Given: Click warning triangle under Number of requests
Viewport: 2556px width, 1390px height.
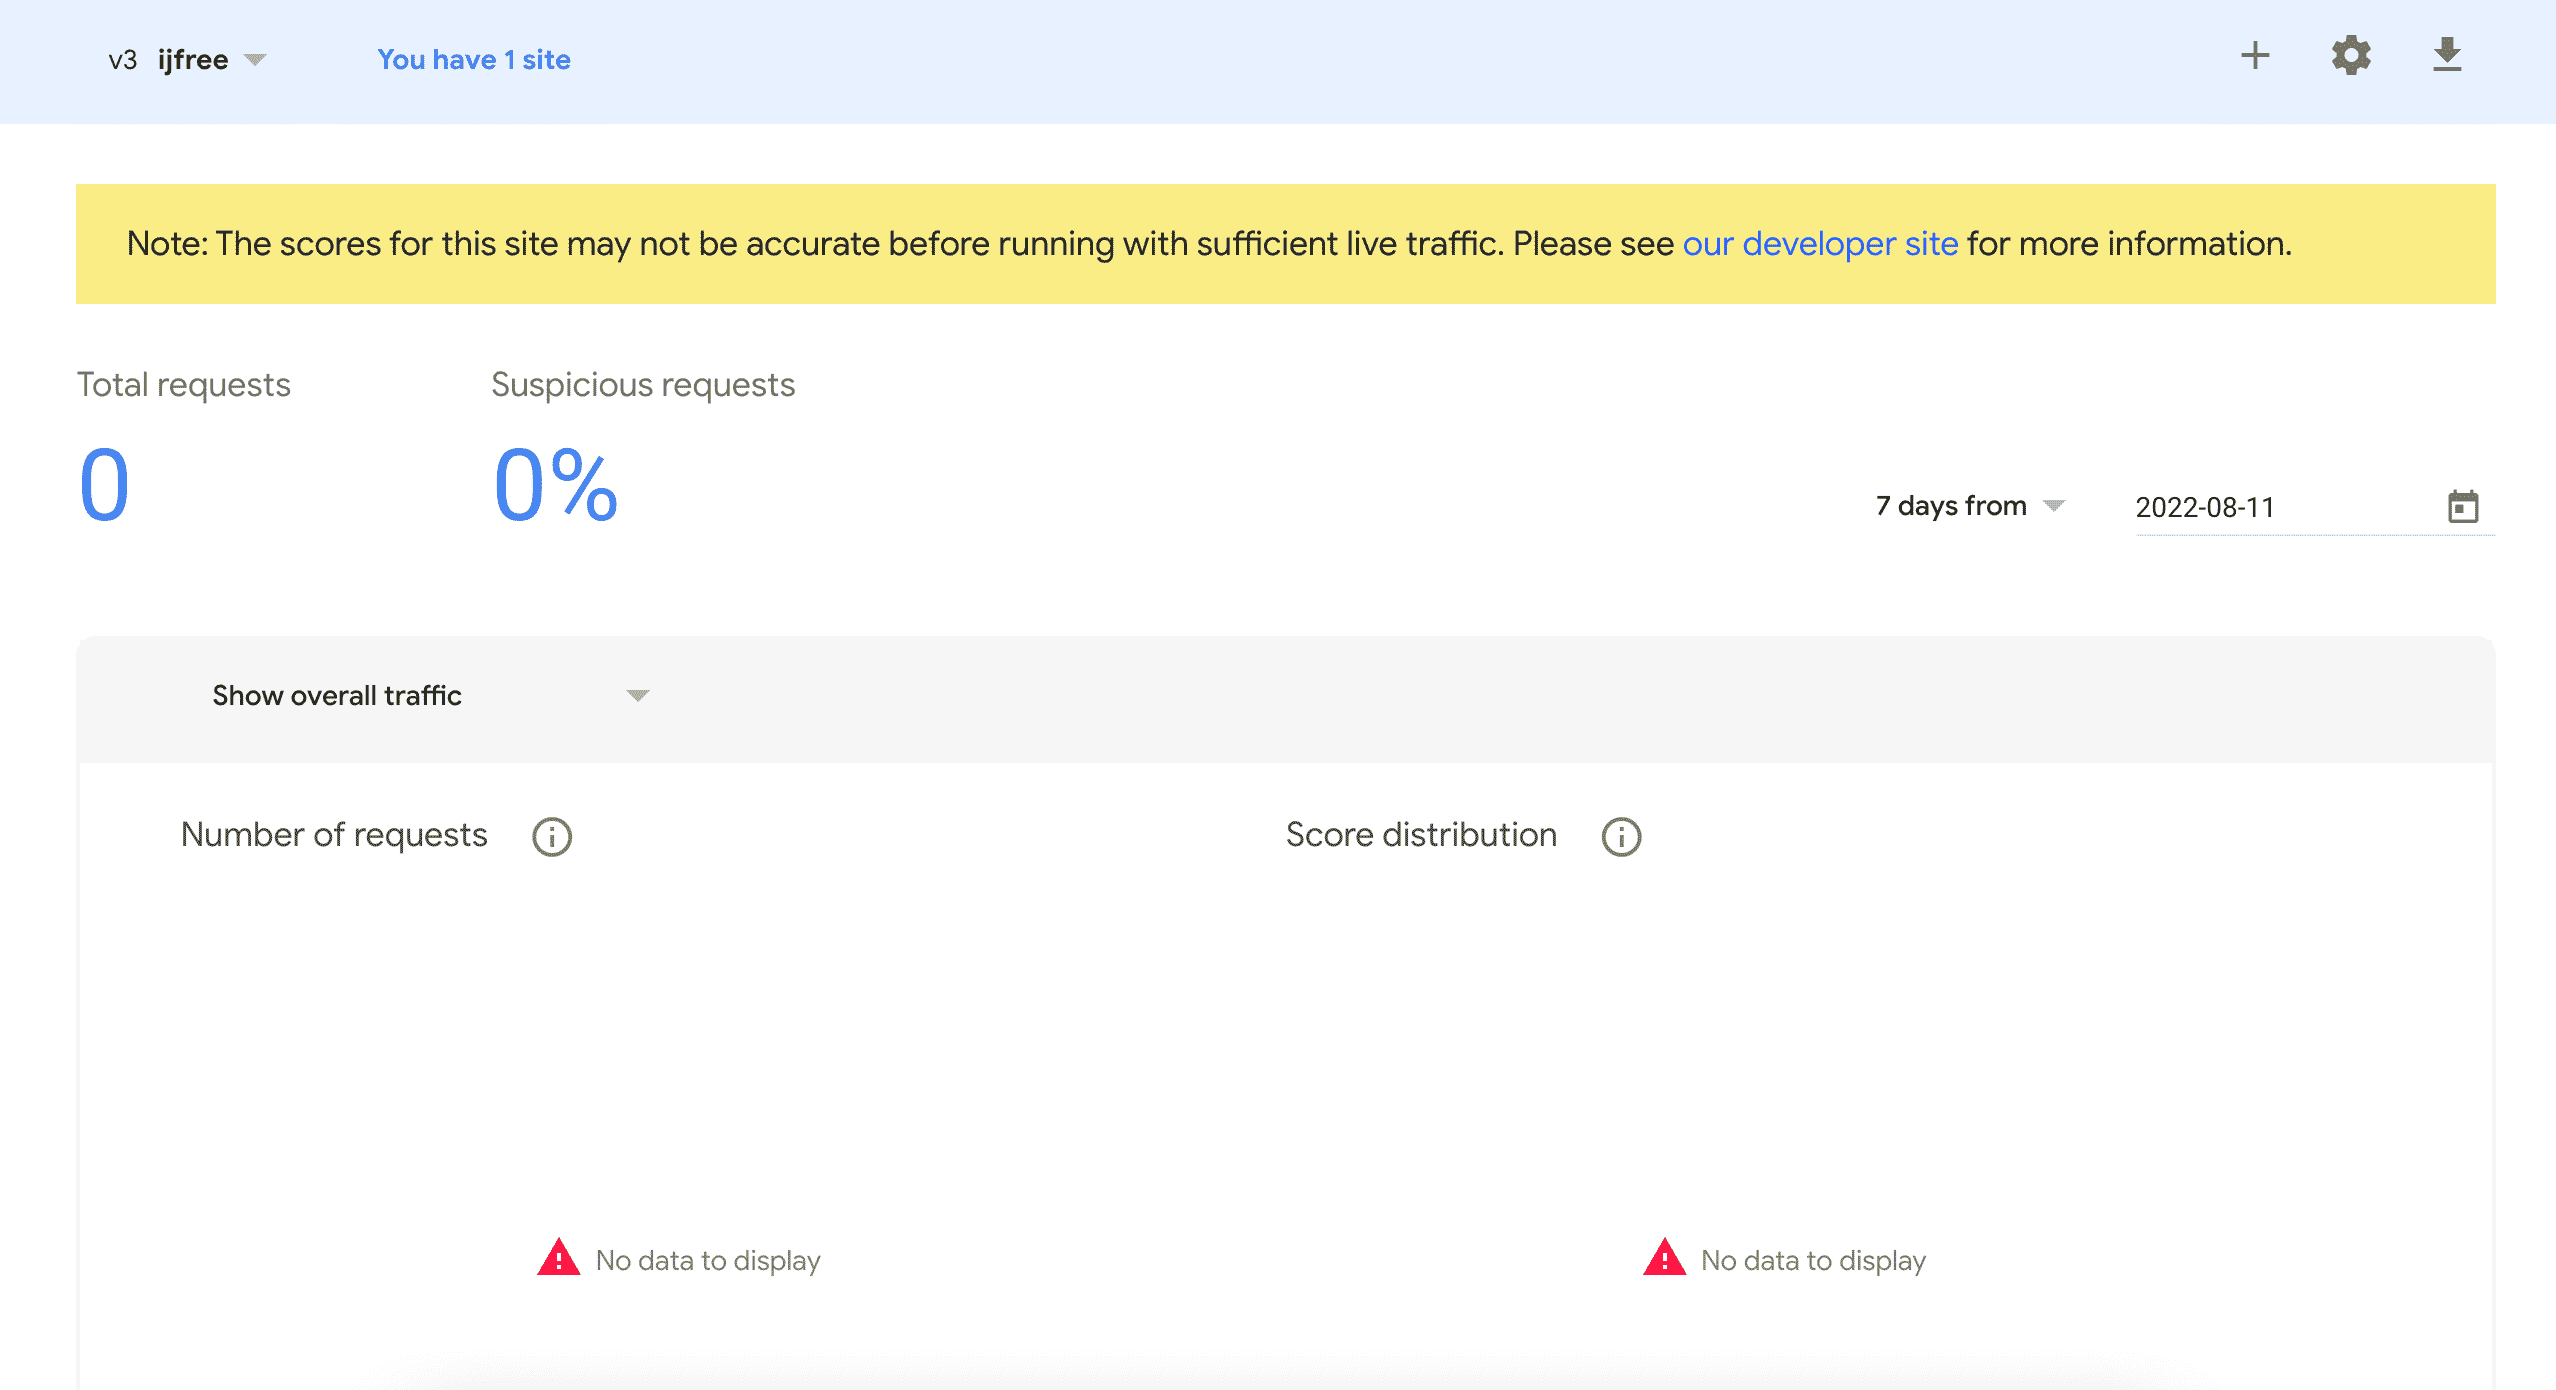Looking at the screenshot, I should click(558, 1258).
